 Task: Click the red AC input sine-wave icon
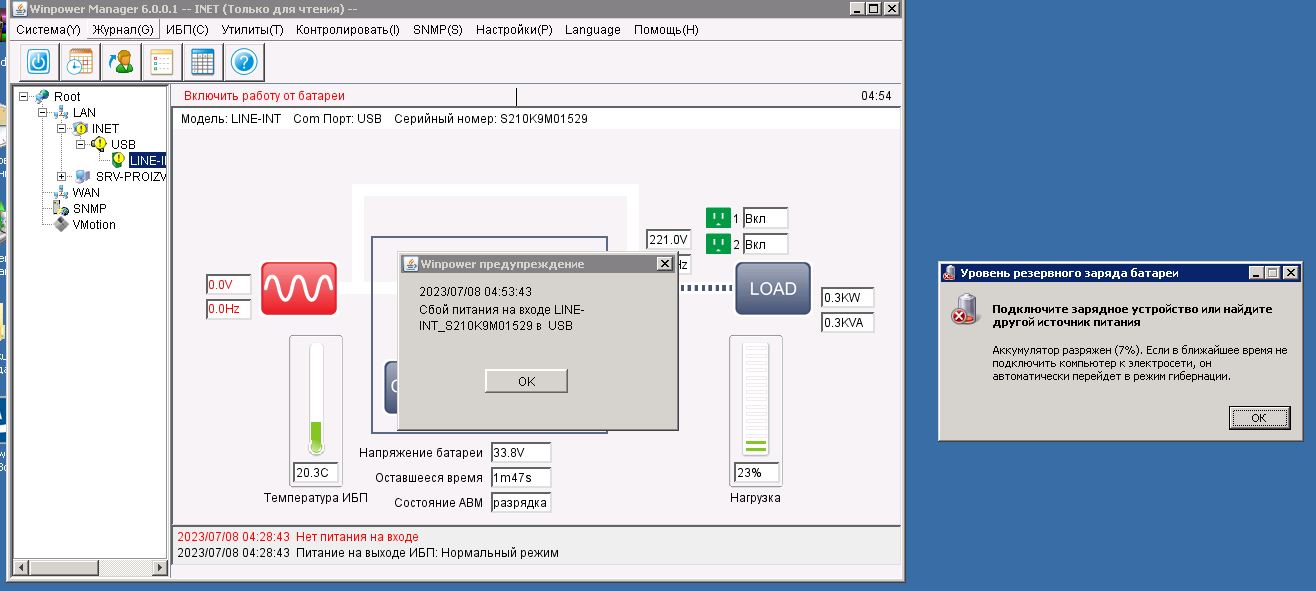(299, 289)
